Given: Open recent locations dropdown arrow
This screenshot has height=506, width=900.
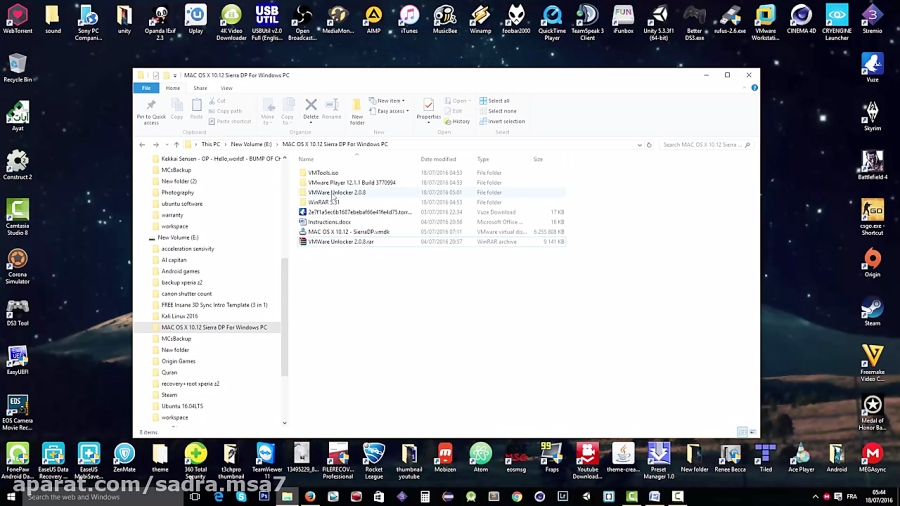Looking at the screenshot, I should (166, 145).
